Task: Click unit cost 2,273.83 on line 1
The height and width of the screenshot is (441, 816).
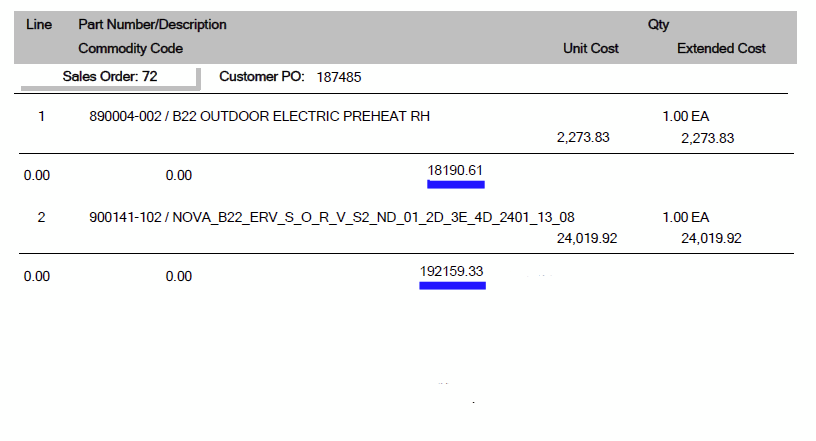Action: [583, 137]
